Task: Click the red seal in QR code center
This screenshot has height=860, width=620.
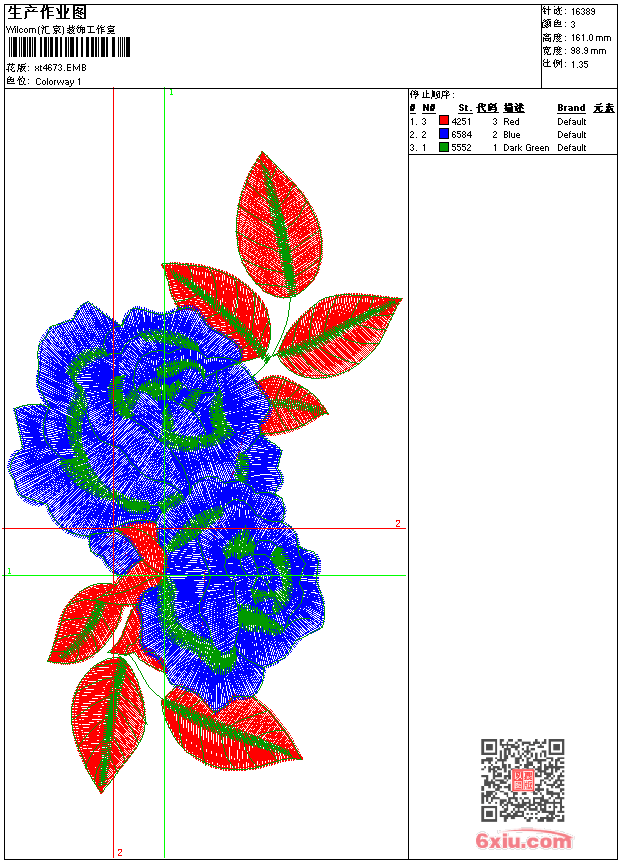Action: click(x=522, y=780)
